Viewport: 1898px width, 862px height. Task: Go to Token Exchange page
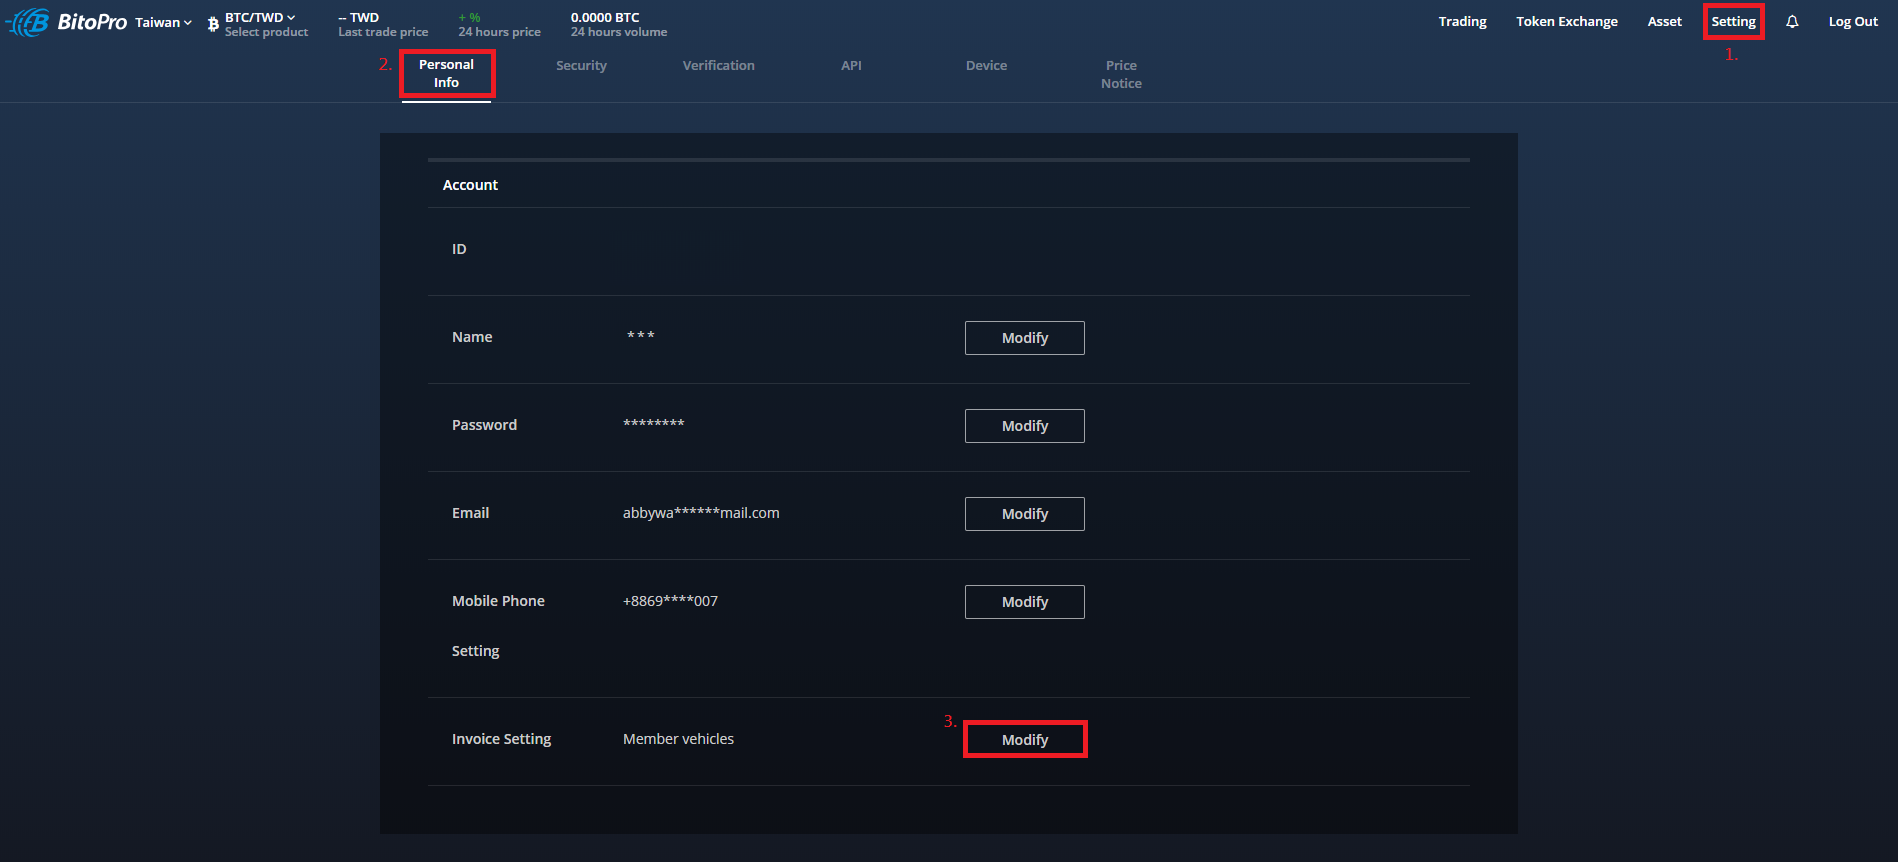(x=1566, y=22)
